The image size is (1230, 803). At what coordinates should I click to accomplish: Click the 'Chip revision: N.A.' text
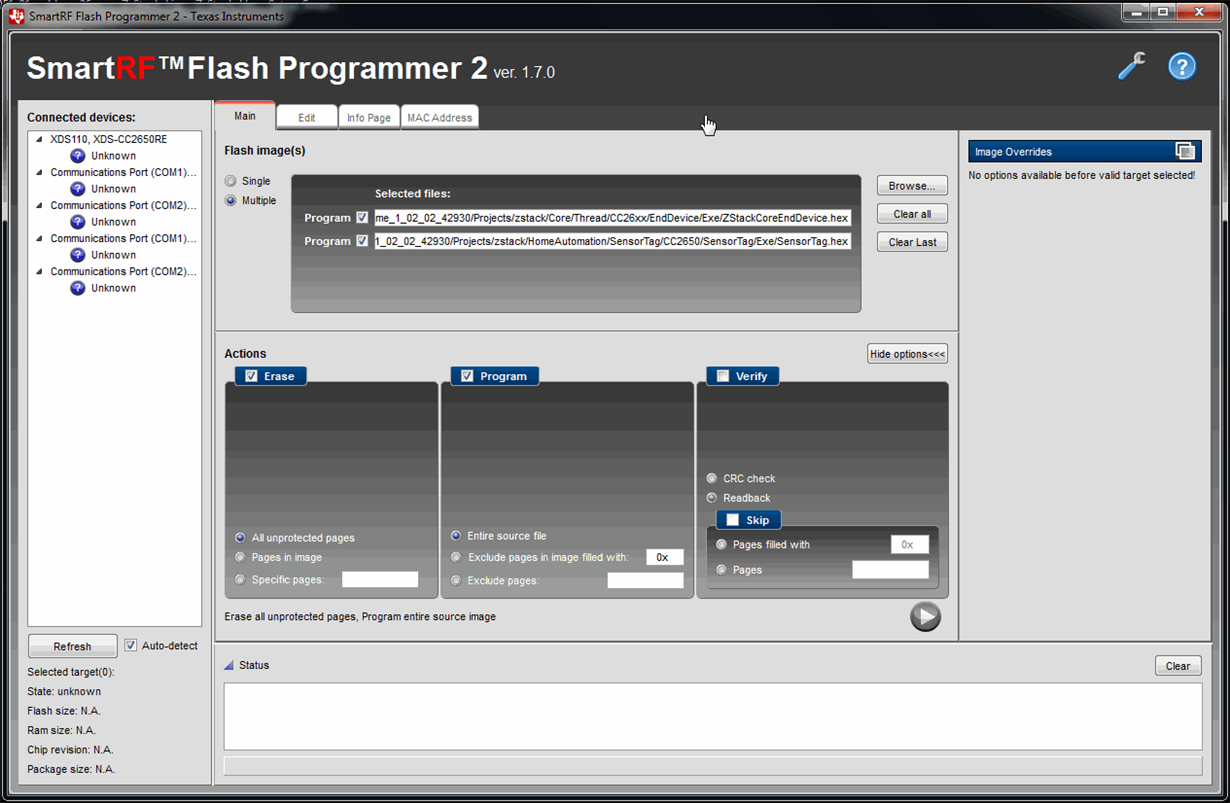click(70, 750)
